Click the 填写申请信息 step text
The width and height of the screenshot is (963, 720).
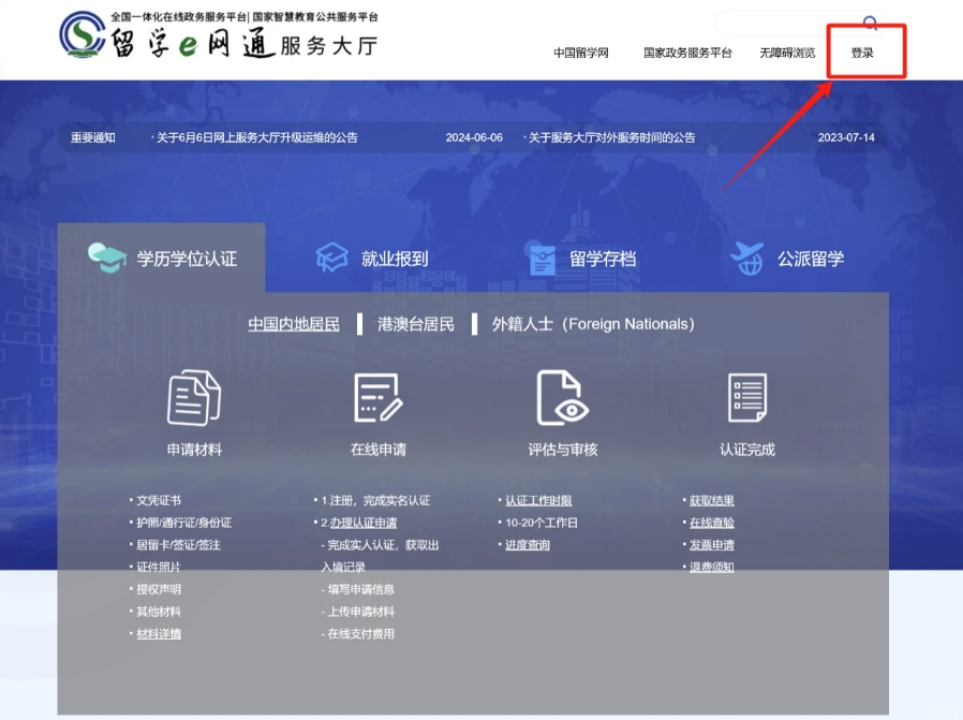(x=361, y=589)
